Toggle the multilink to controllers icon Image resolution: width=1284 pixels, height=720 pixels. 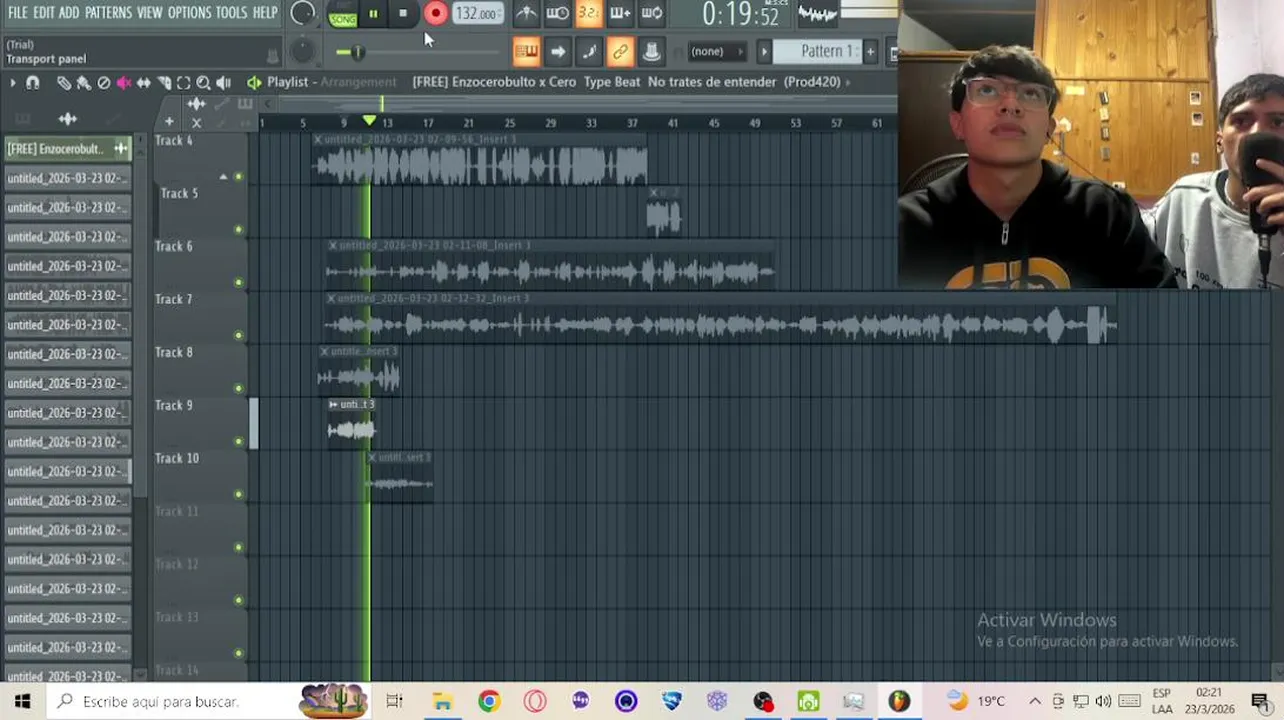point(620,51)
